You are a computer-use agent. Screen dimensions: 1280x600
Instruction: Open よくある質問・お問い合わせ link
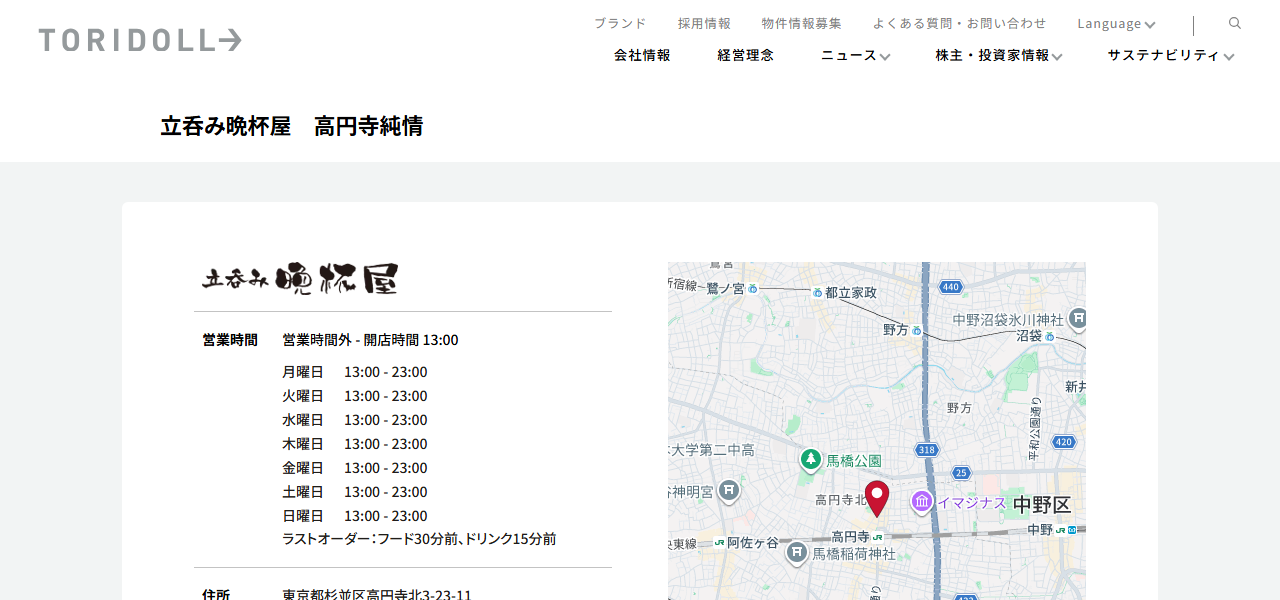[x=959, y=23]
